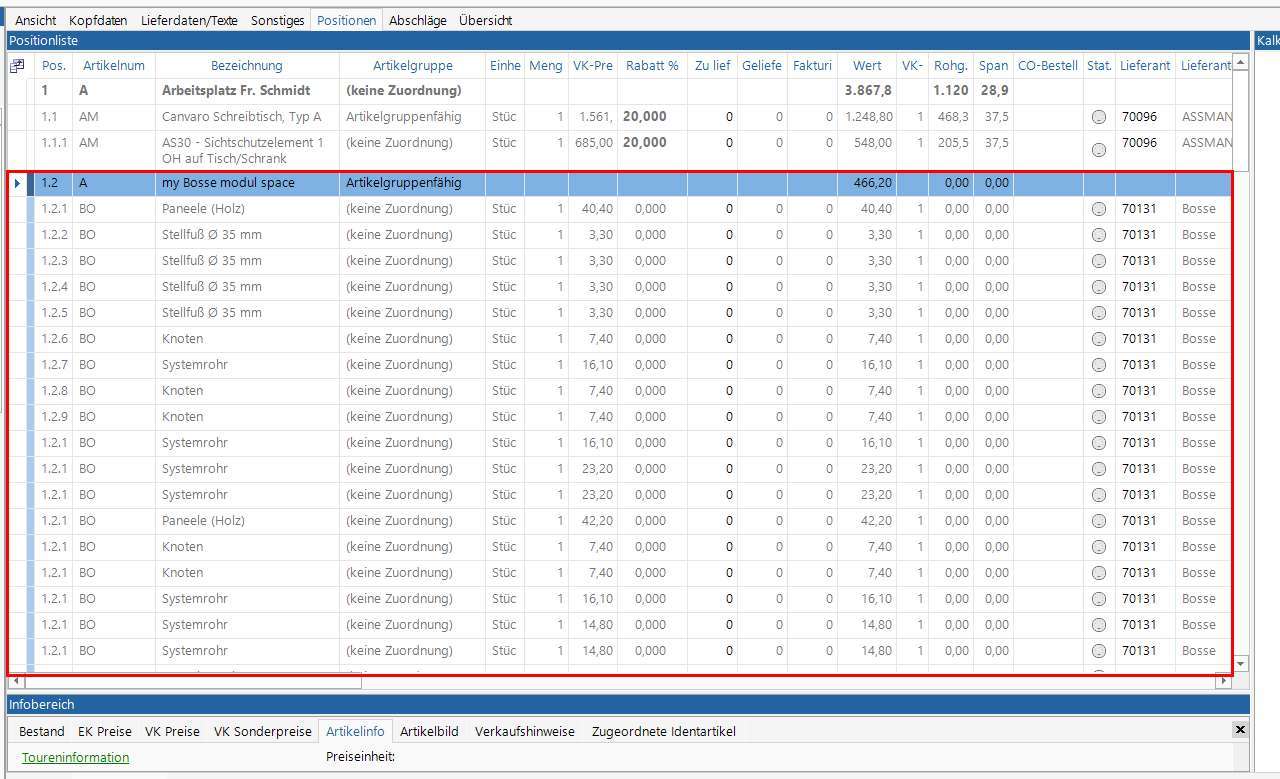Image resolution: width=1280 pixels, height=779 pixels.
Task: Open the Übersicht tab
Action: coord(485,20)
